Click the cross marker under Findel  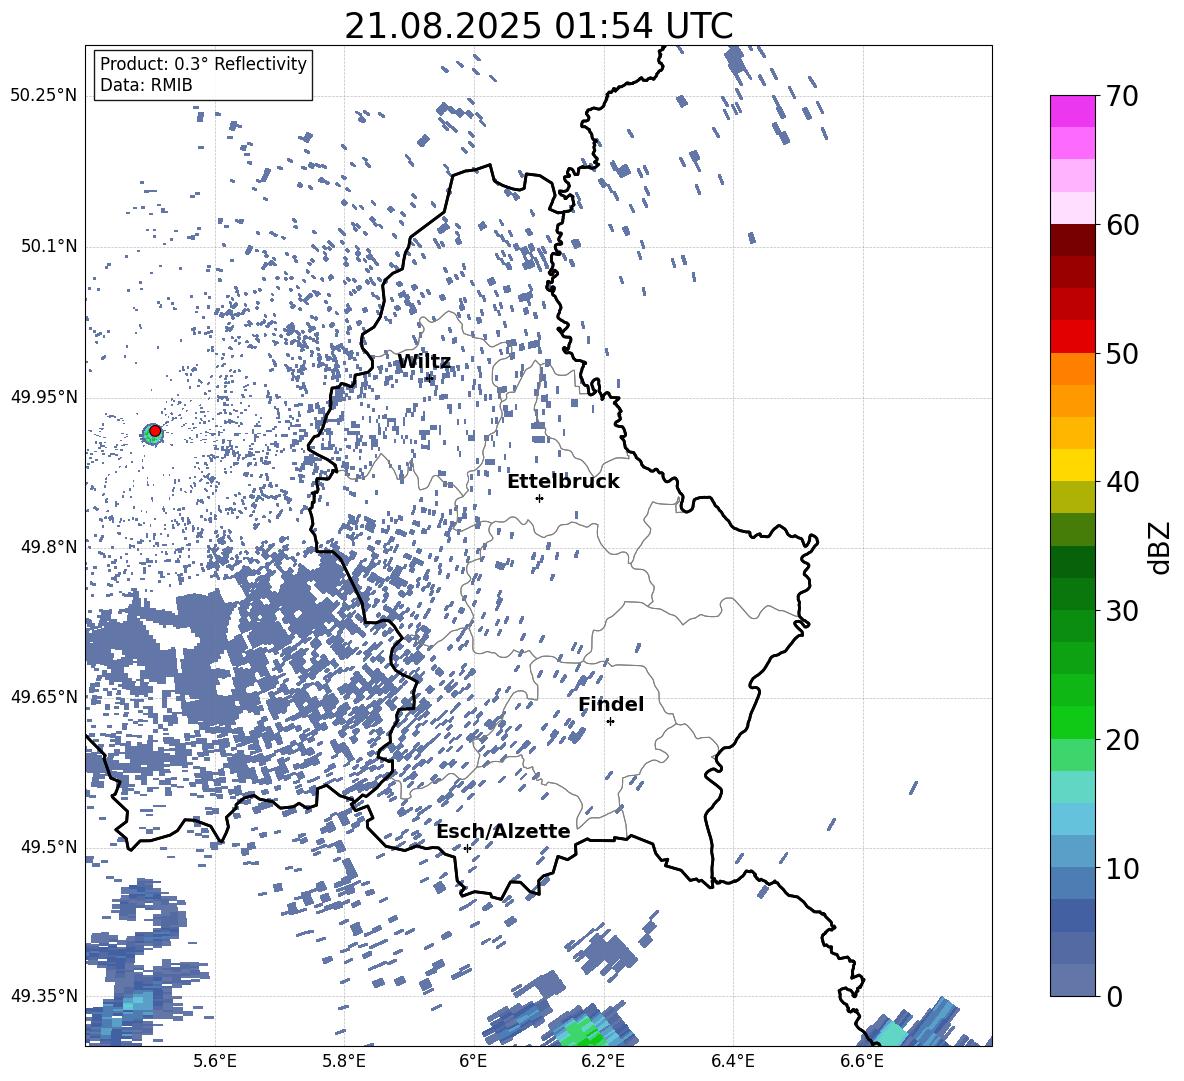pyautogui.click(x=610, y=722)
